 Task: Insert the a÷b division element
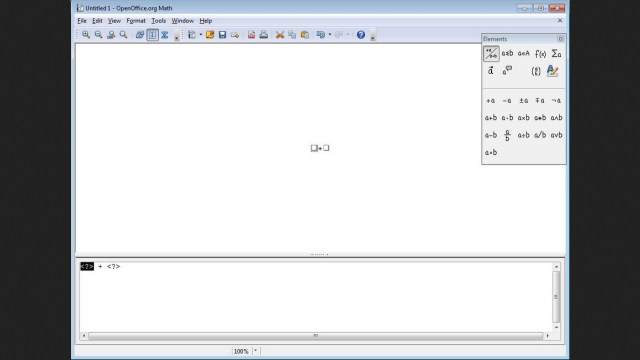(x=524, y=135)
